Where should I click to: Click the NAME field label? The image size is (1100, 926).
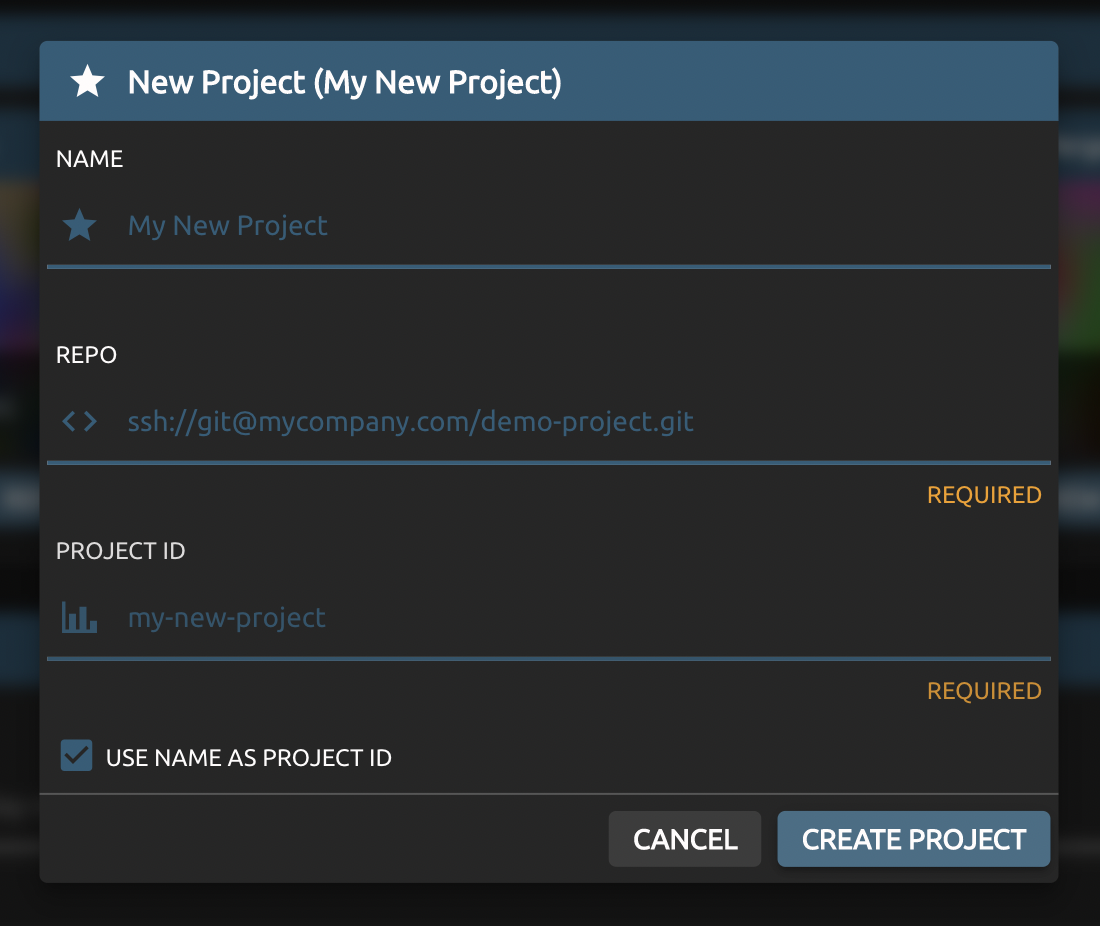(x=90, y=159)
